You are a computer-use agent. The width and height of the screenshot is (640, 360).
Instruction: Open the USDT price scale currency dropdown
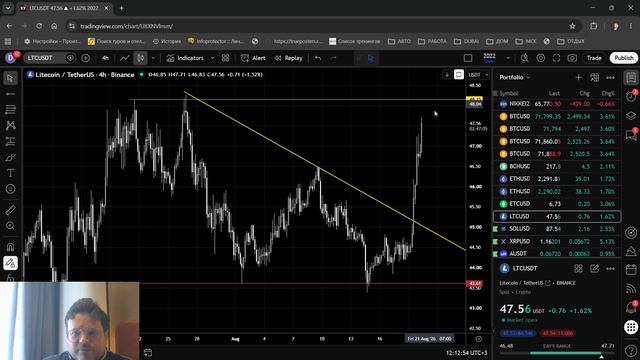[x=478, y=75]
